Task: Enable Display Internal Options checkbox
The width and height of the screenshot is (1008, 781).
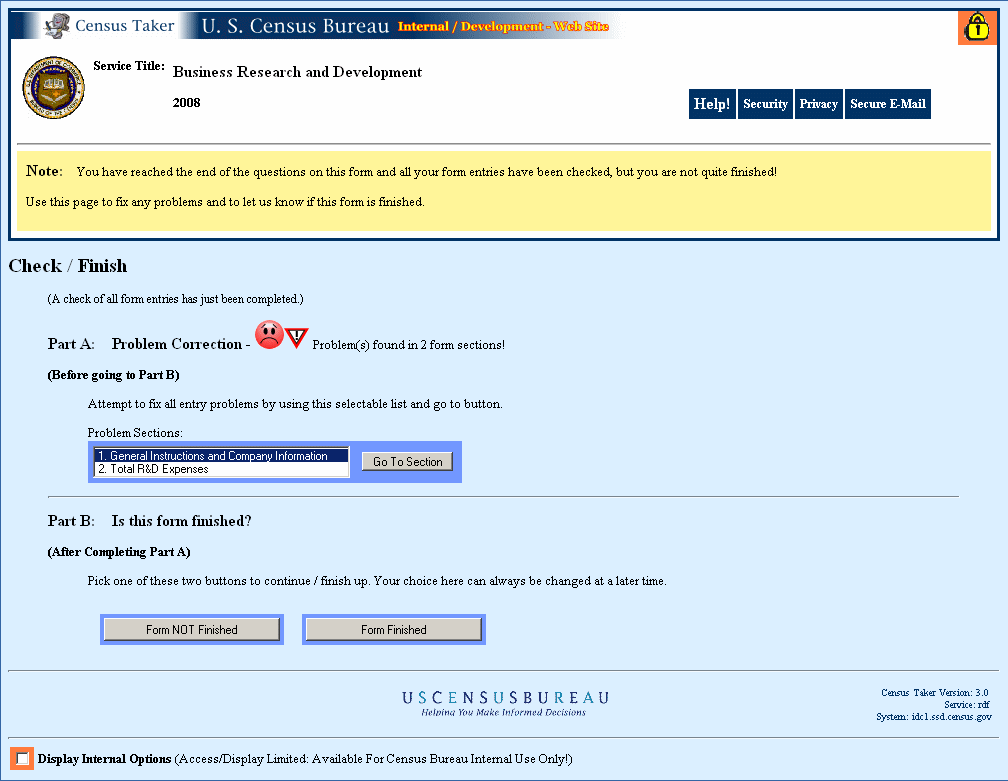Action: 22,759
